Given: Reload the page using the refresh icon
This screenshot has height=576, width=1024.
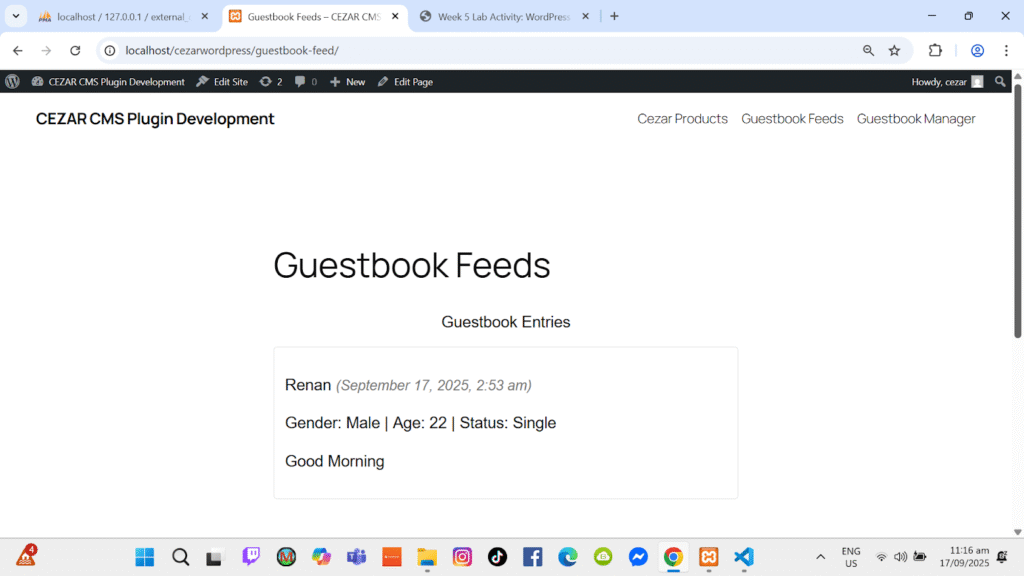Looking at the screenshot, I should pyautogui.click(x=75, y=50).
